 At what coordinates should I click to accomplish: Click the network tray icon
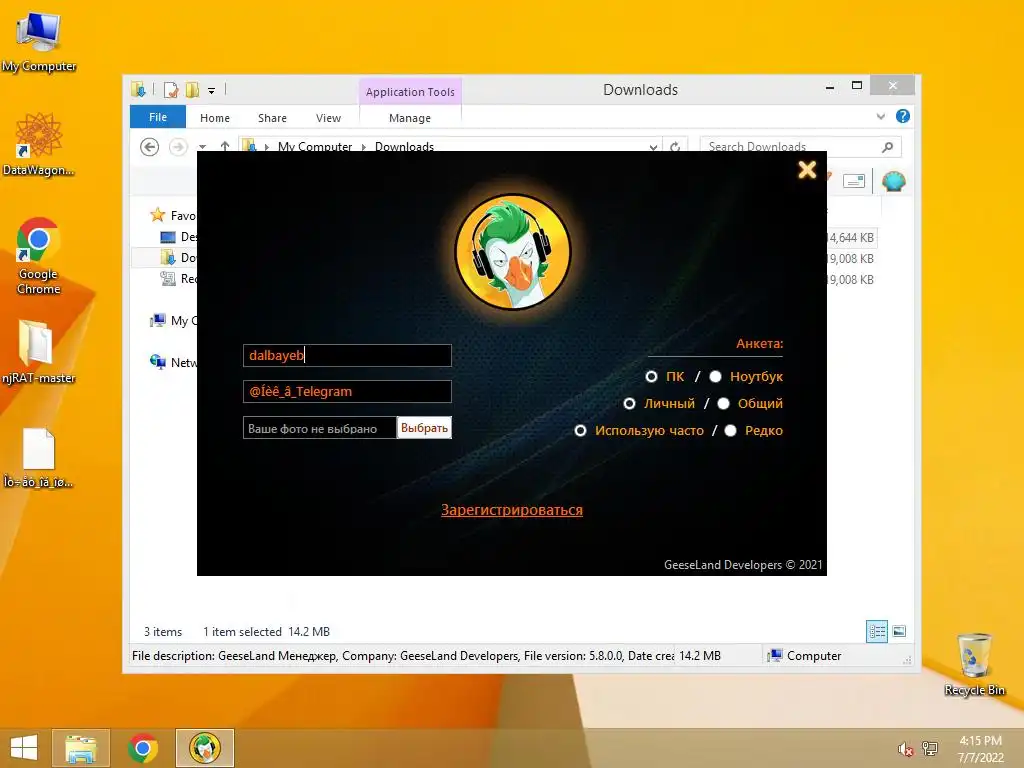pyautogui.click(x=929, y=748)
